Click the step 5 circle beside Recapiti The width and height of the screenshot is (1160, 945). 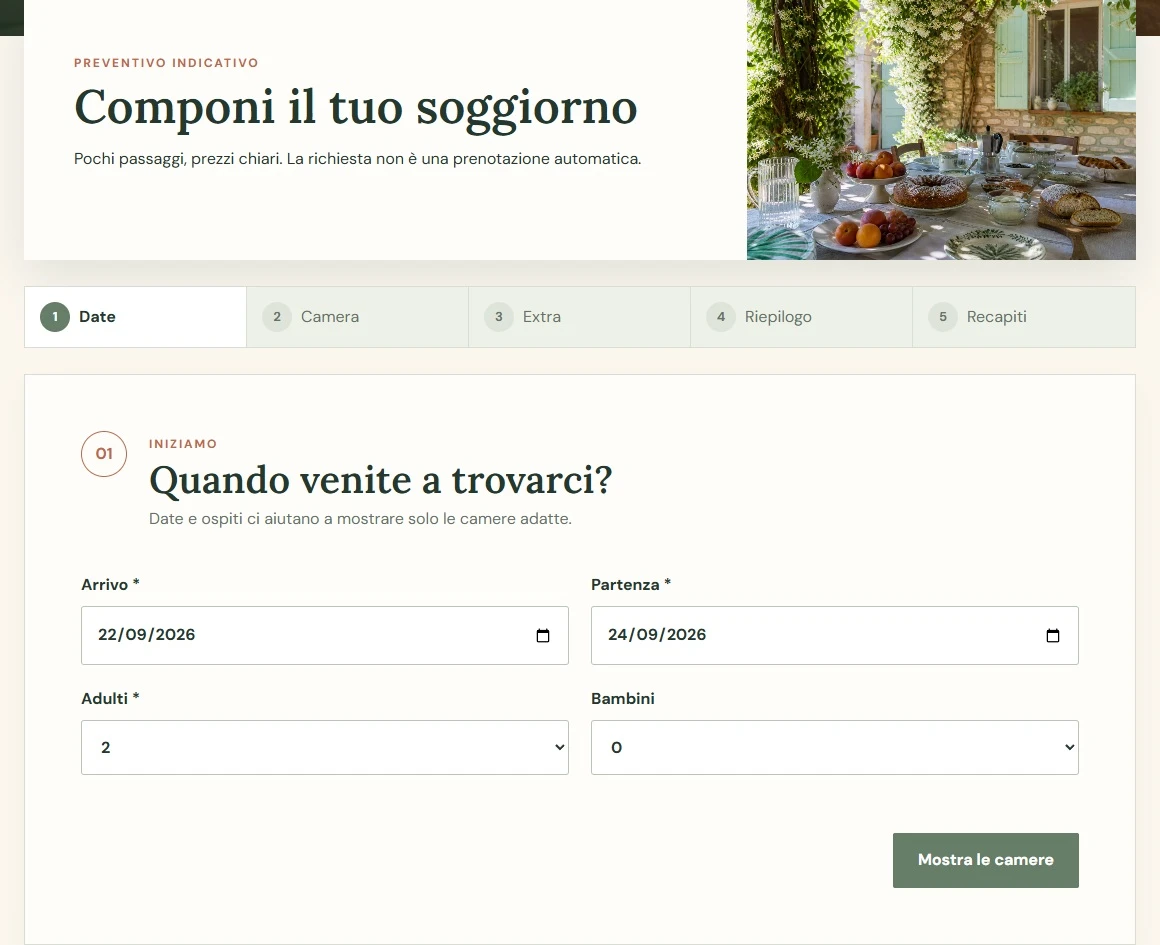(x=942, y=317)
